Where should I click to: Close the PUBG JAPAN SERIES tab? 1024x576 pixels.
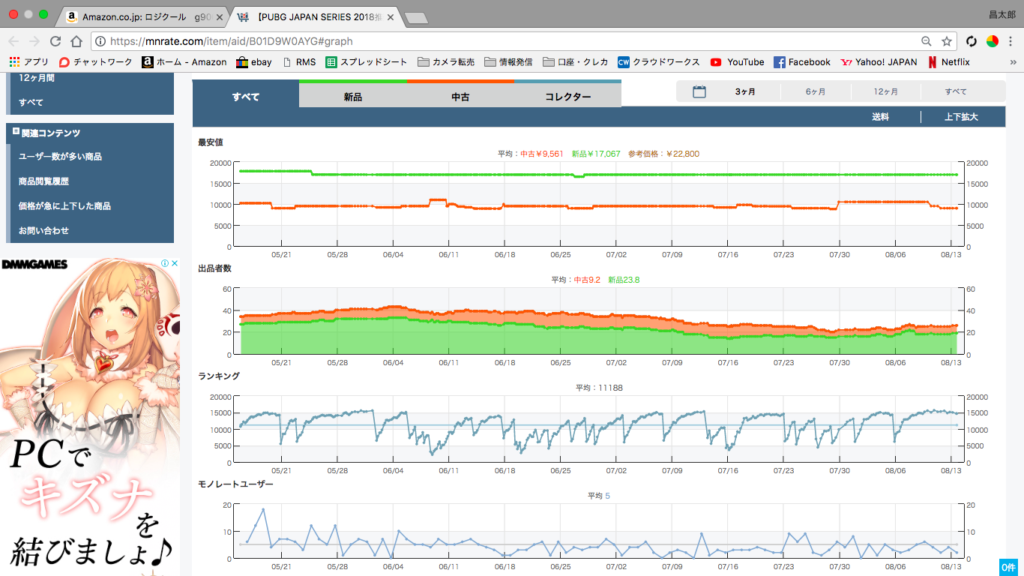click(x=391, y=17)
